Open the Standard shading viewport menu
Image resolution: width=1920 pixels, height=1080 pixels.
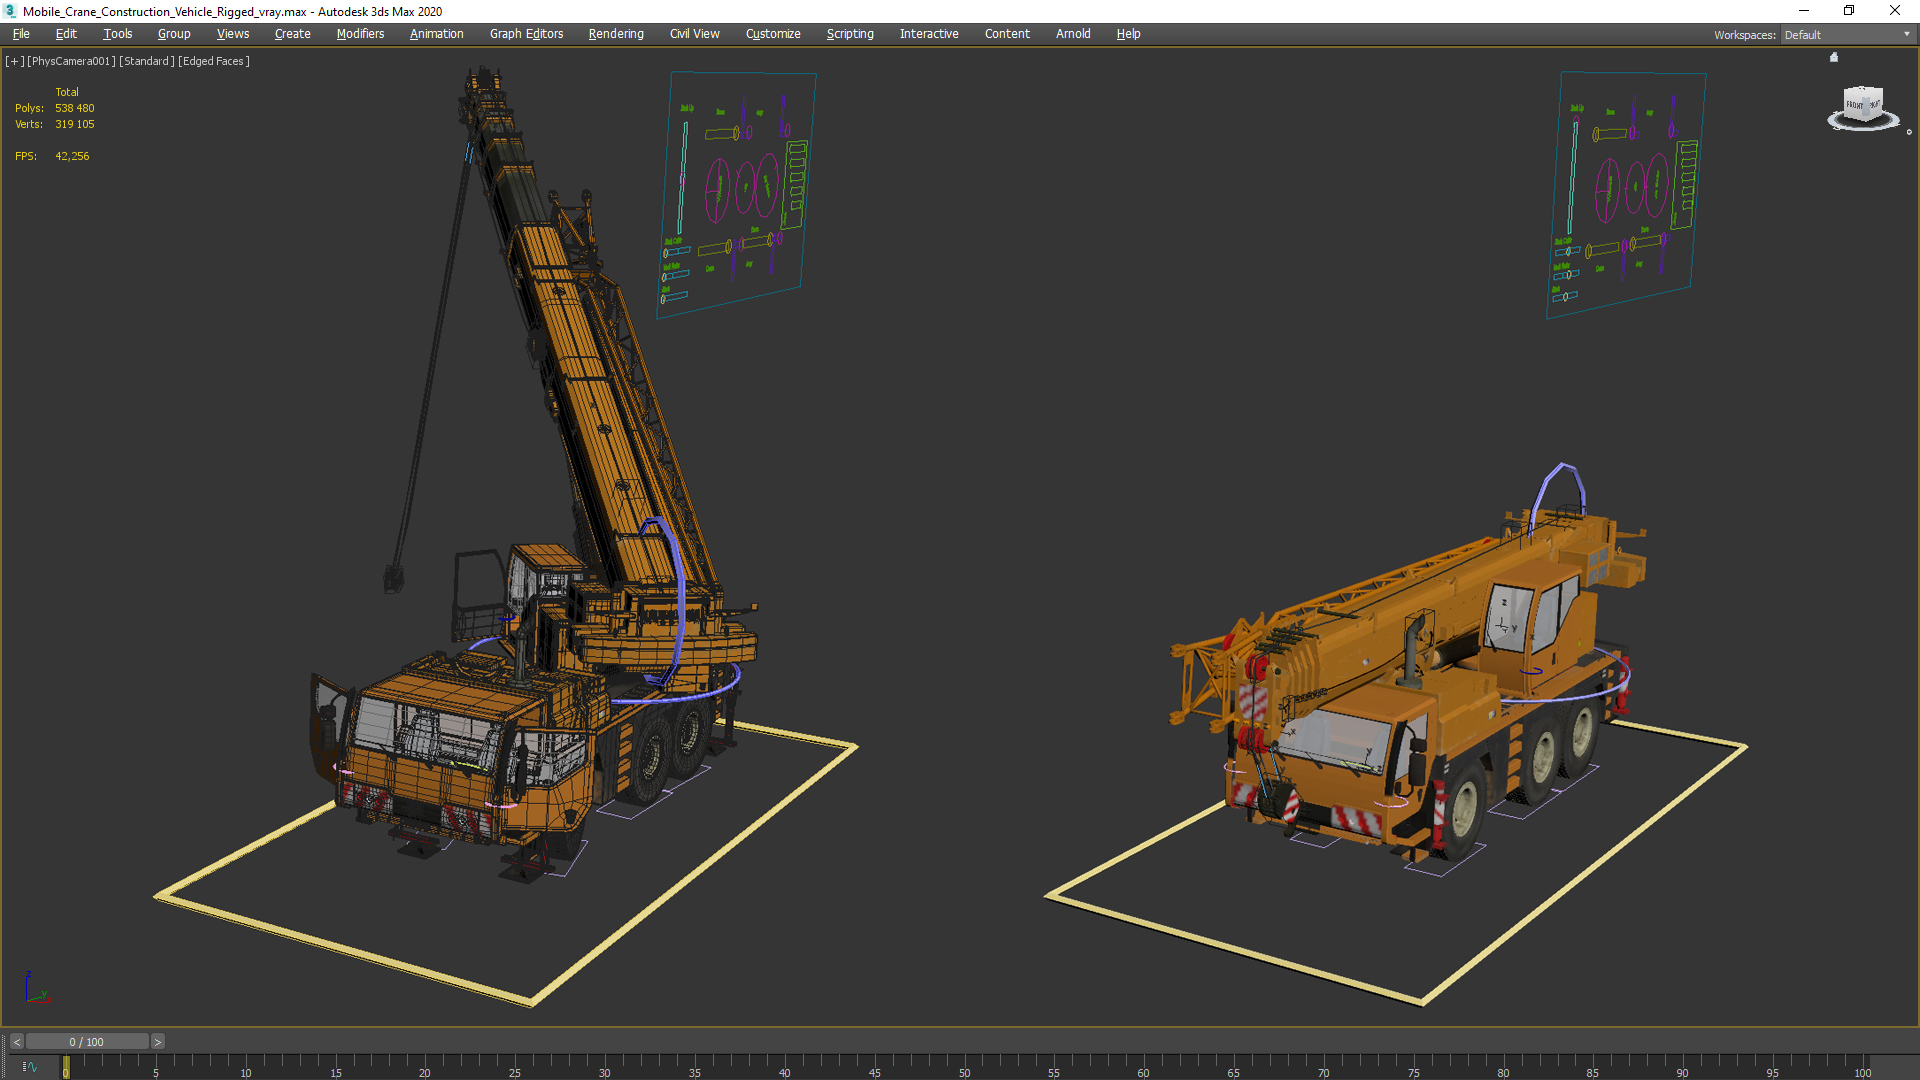(x=147, y=61)
